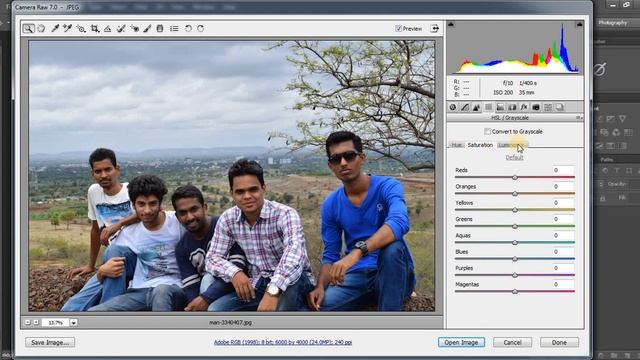Adjust the Reds saturation slider
Viewport: 640px width, 360px height.
(515, 177)
